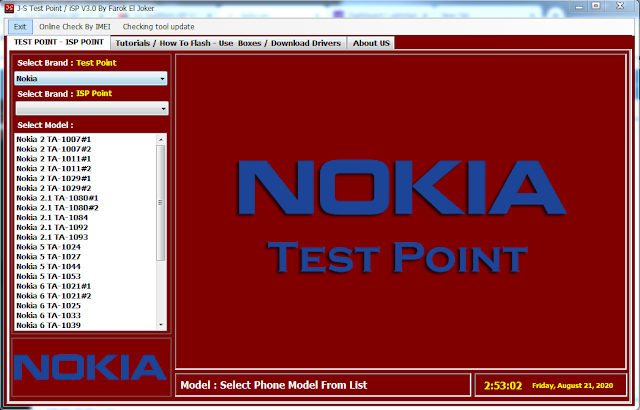The image size is (640, 410).
Task: Click the Nokia Test Point main image
Action: pos(401,211)
